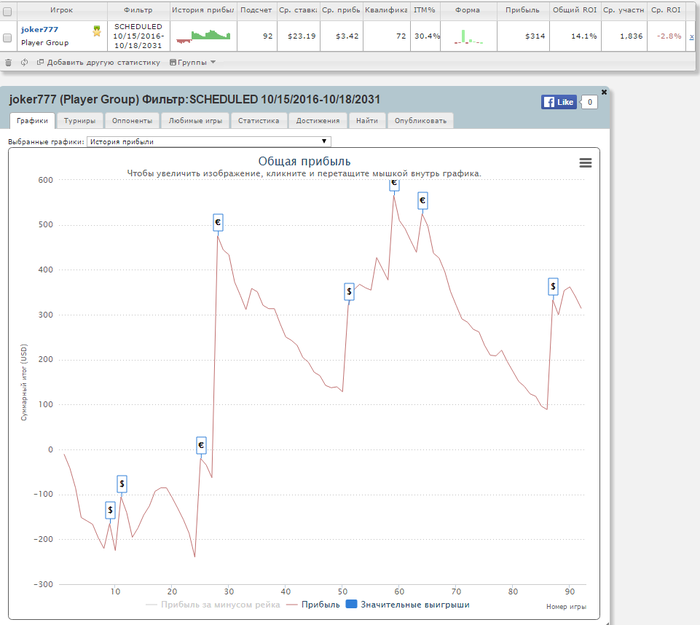Click the 30.4% ITM value
The height and width of the screenshot is (625, 700).
(427, 36)
